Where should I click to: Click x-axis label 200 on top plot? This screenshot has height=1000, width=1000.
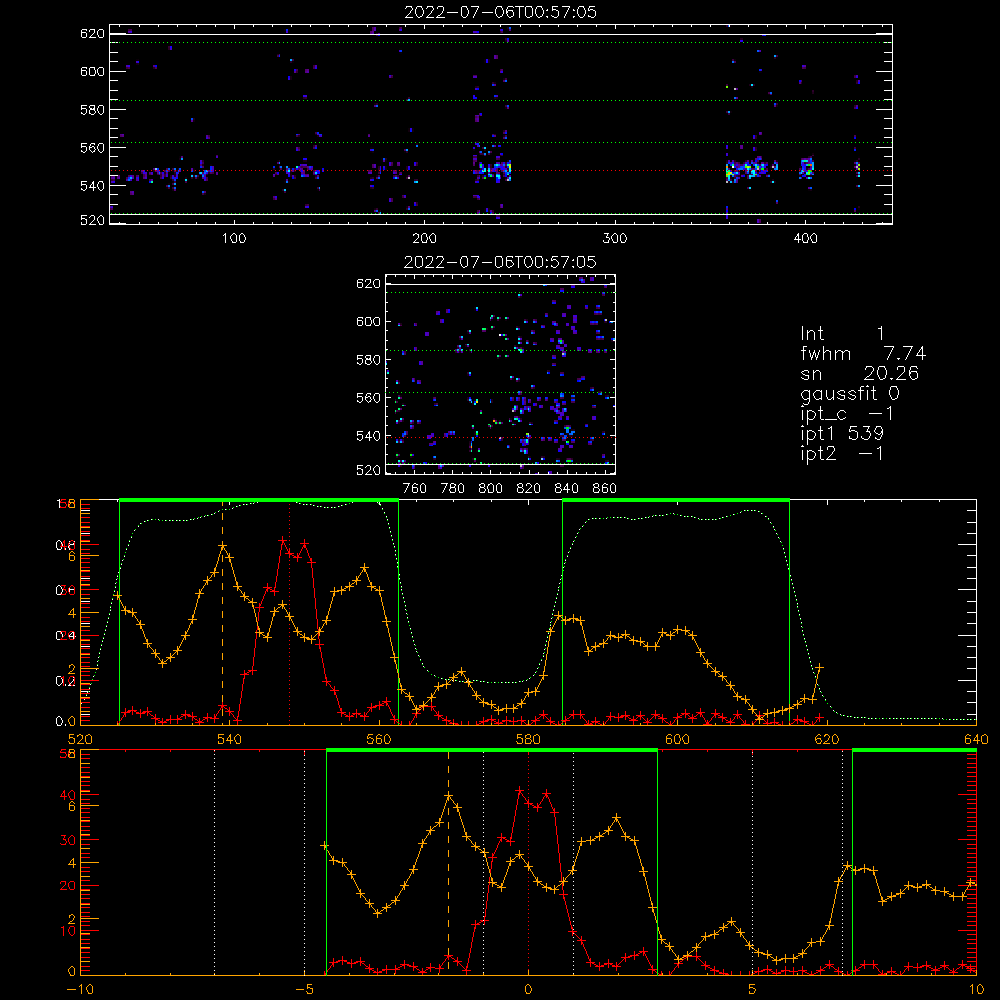point(424,239)
